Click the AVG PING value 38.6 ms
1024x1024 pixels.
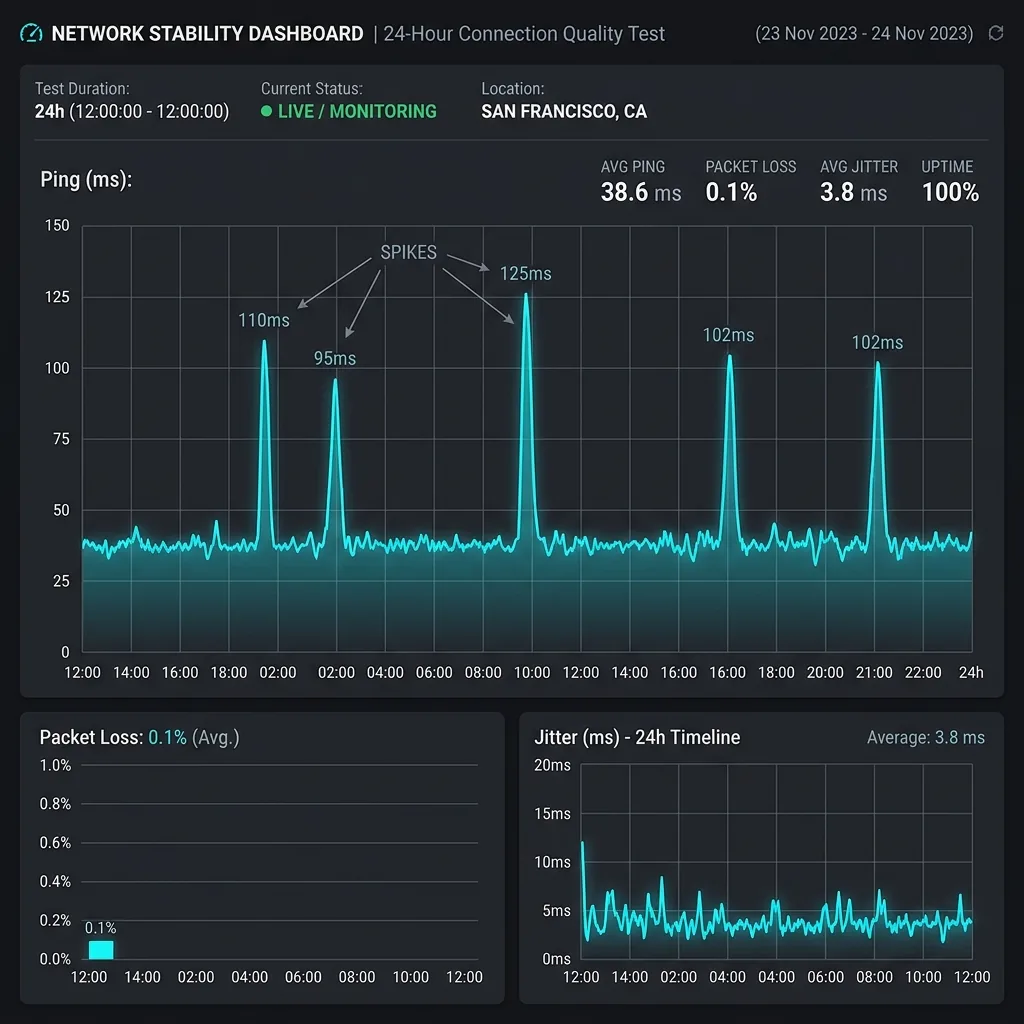[641, 192]
